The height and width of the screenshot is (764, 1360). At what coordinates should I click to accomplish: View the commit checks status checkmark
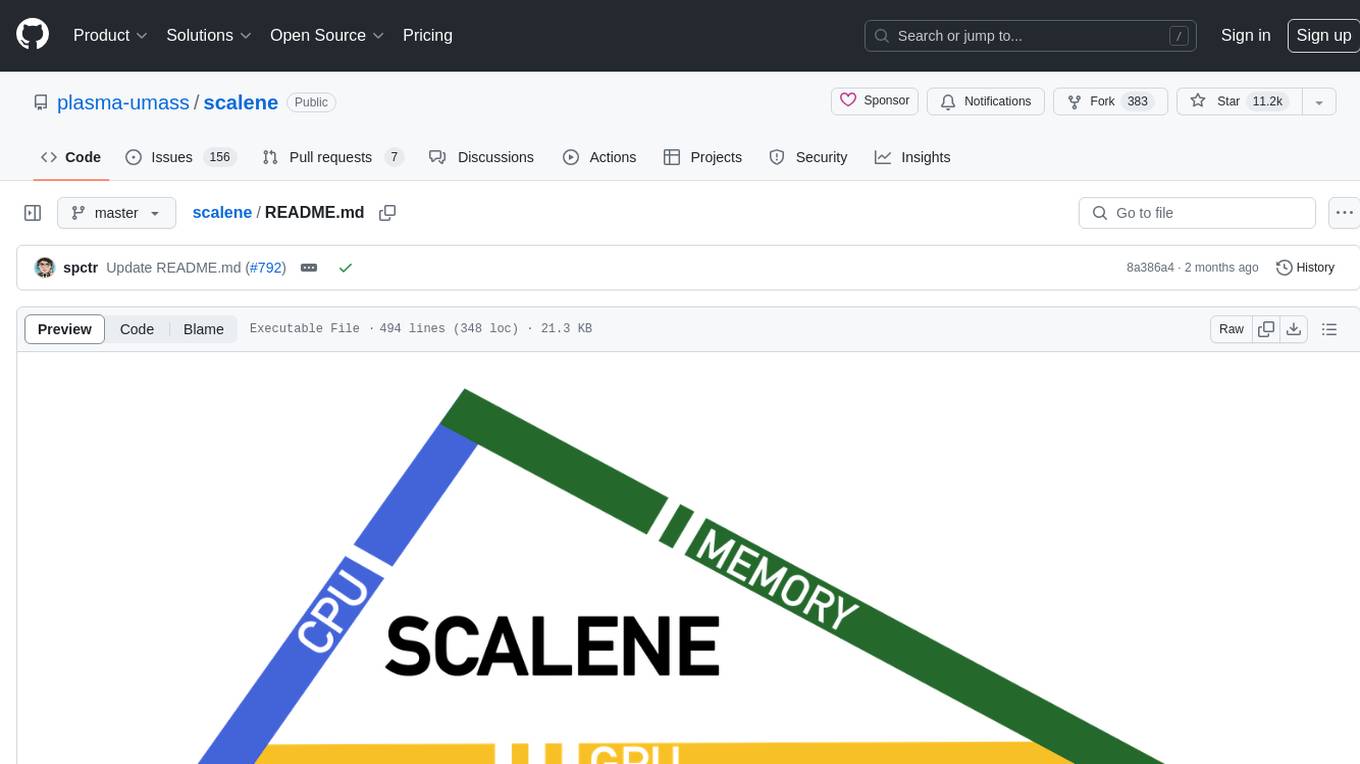point(346,268)
